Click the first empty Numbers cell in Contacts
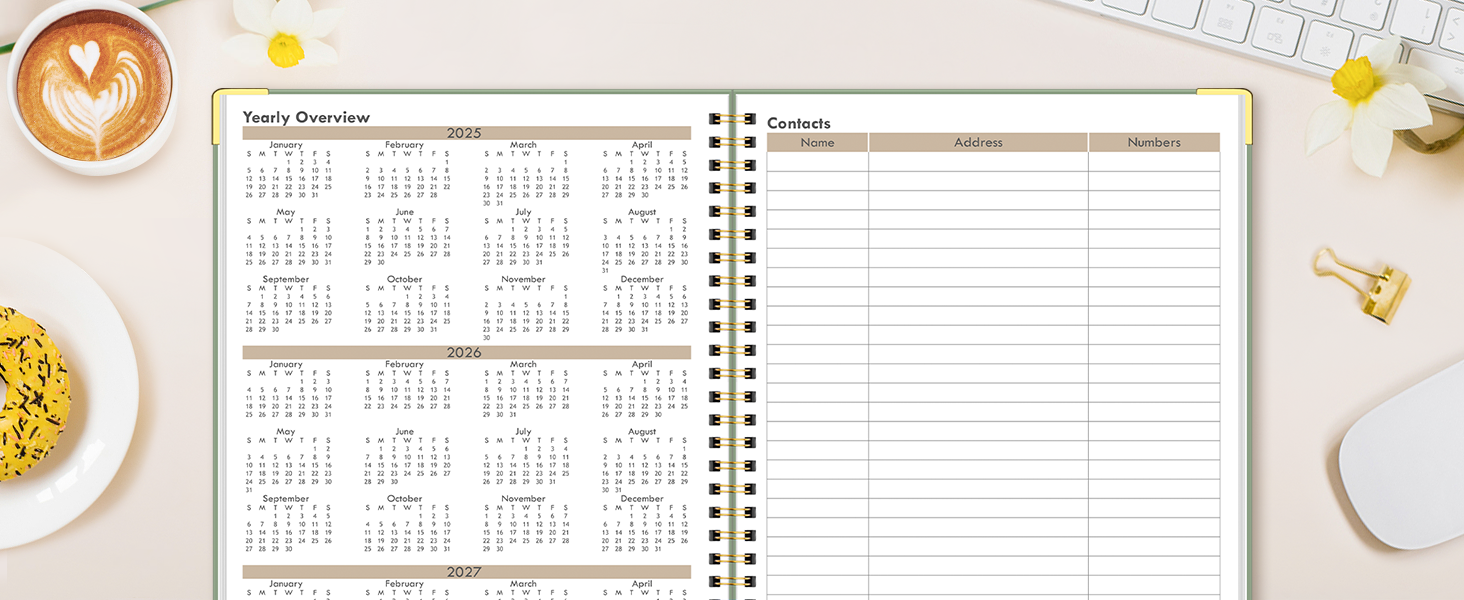 click(1154, 162)
